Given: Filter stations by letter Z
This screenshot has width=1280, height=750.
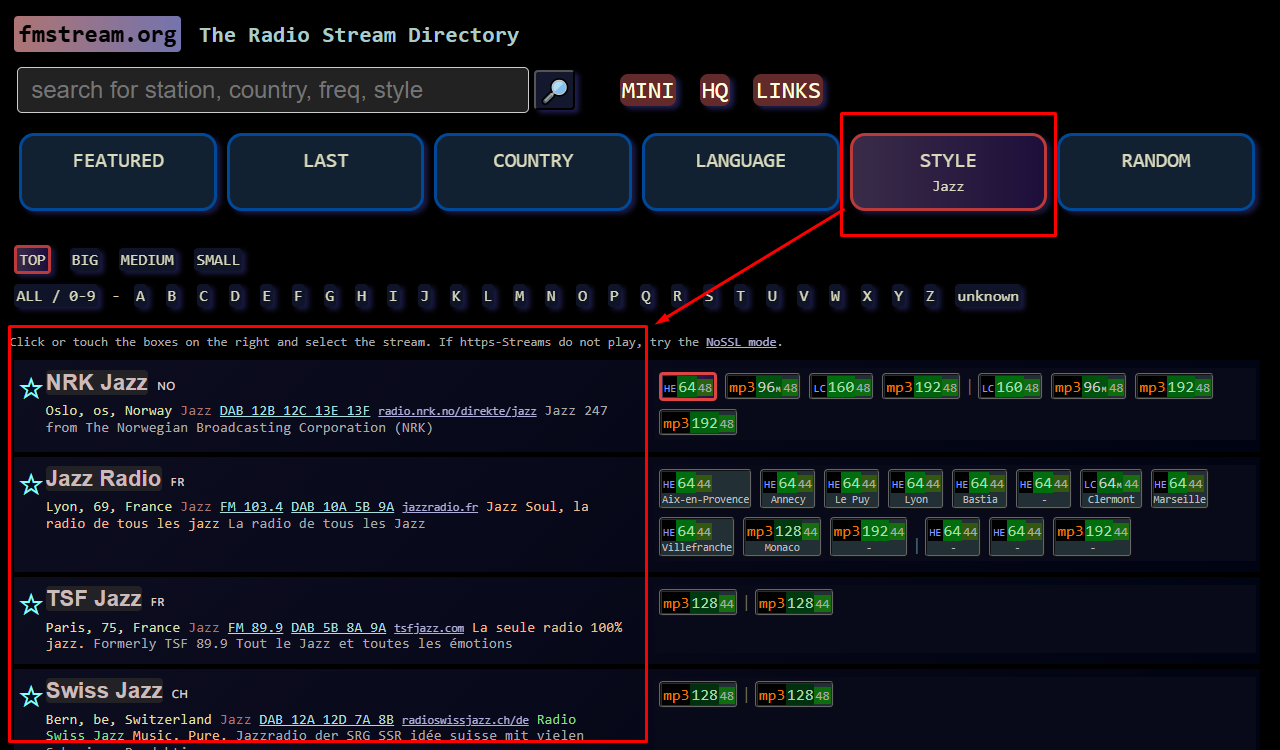Looking at the screenshot, I should point(930,296).
